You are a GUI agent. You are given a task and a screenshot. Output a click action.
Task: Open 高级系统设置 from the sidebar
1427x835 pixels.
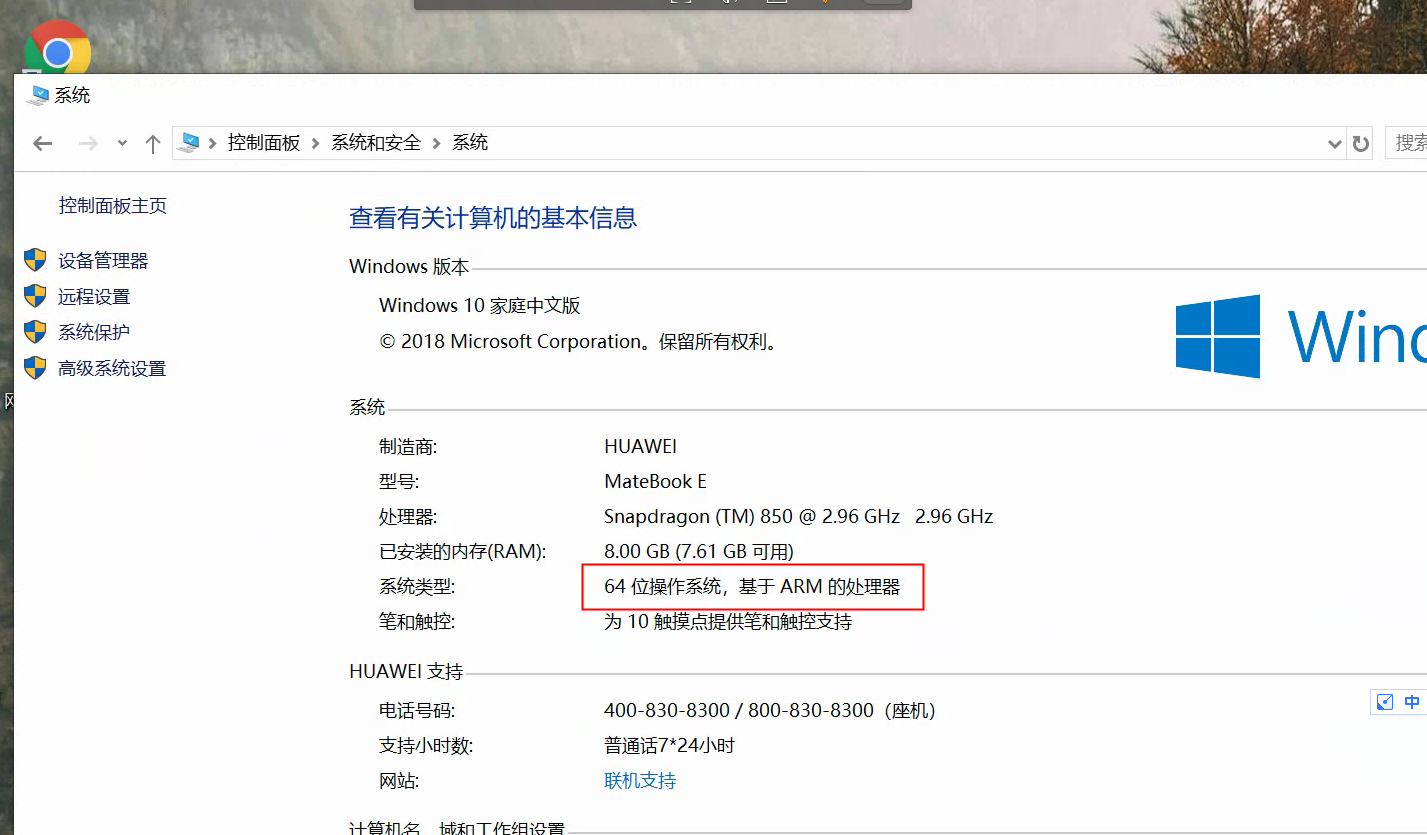point(112,368)
